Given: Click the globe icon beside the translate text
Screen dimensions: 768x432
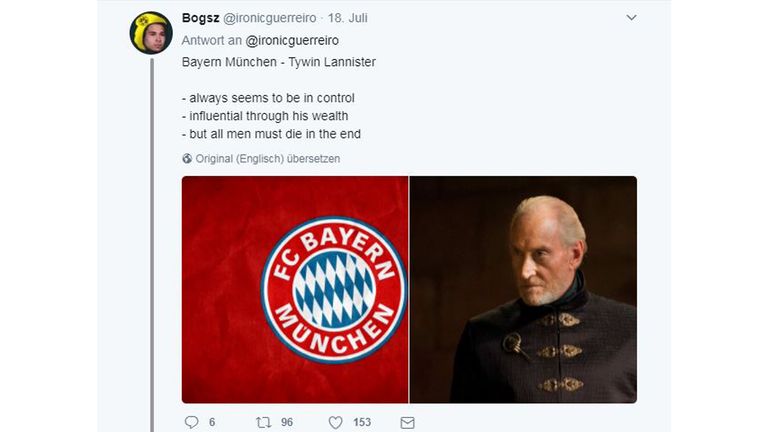Looking at the screenshot, I should coord(187,159).
